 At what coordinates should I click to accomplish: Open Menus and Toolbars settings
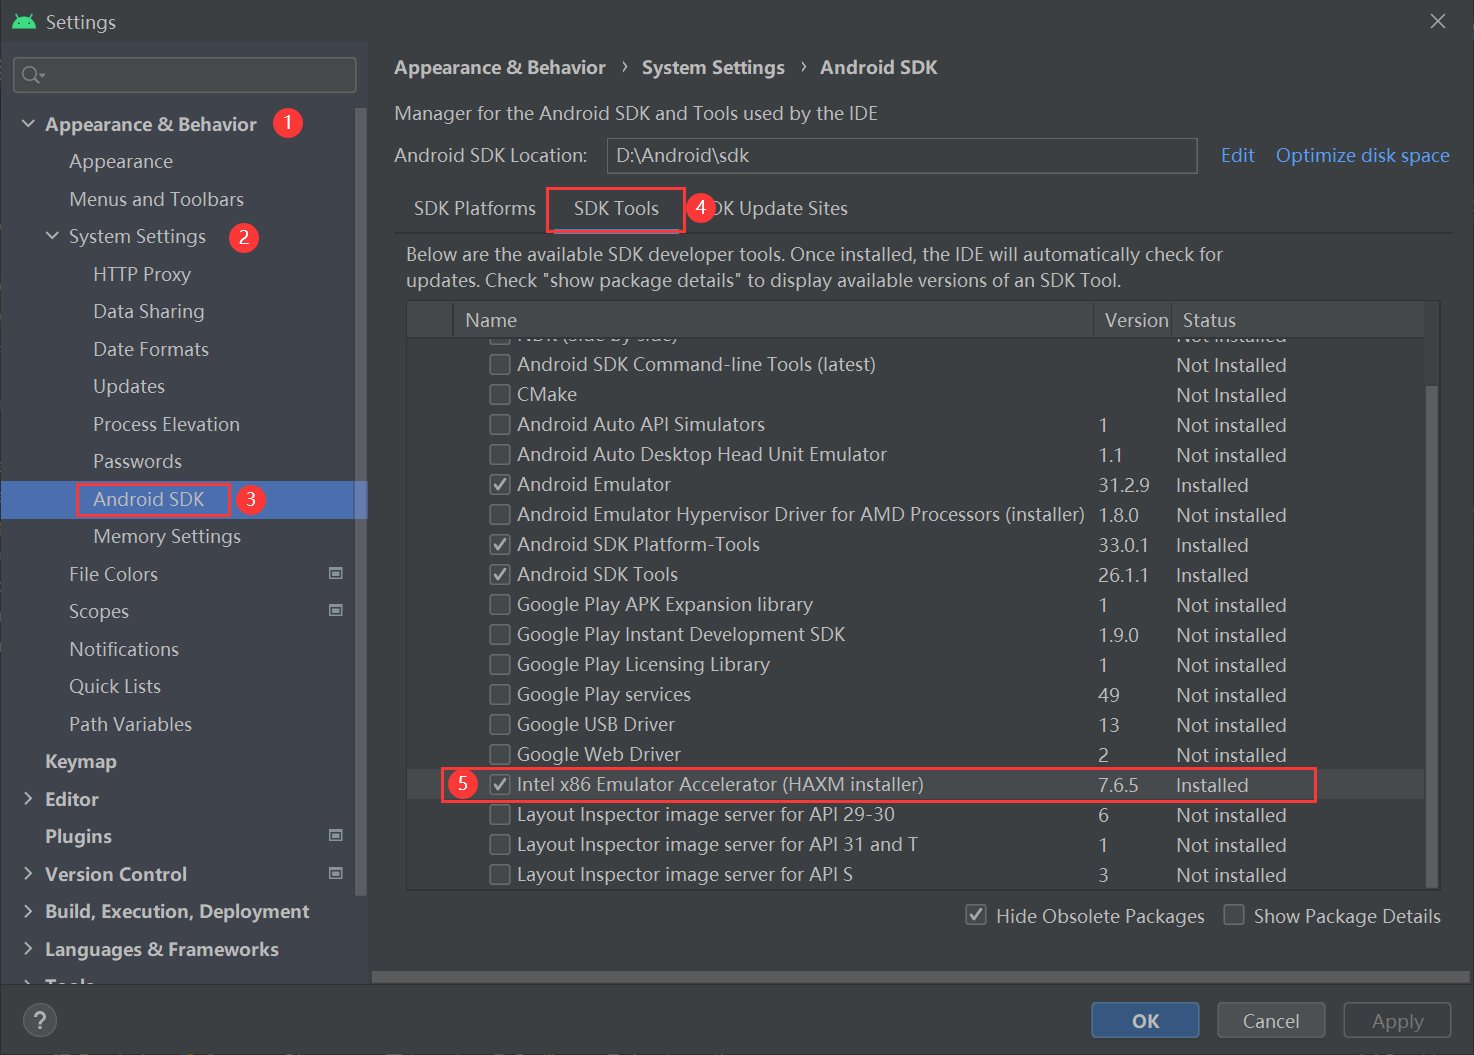pos(156,199)
